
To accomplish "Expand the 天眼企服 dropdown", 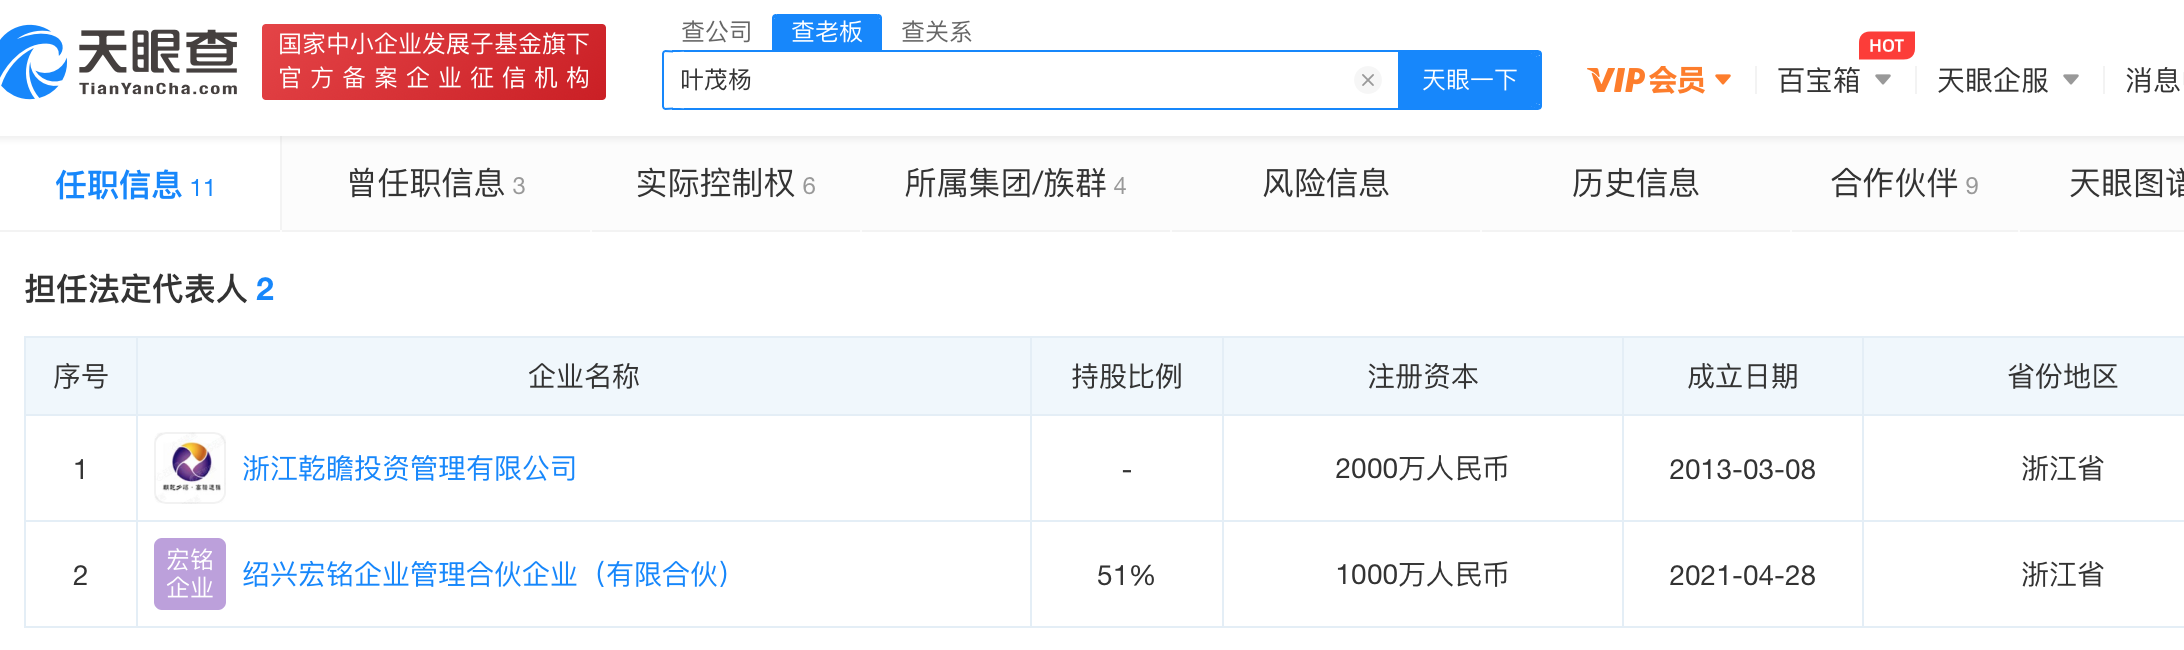I will click(2006, 80).
